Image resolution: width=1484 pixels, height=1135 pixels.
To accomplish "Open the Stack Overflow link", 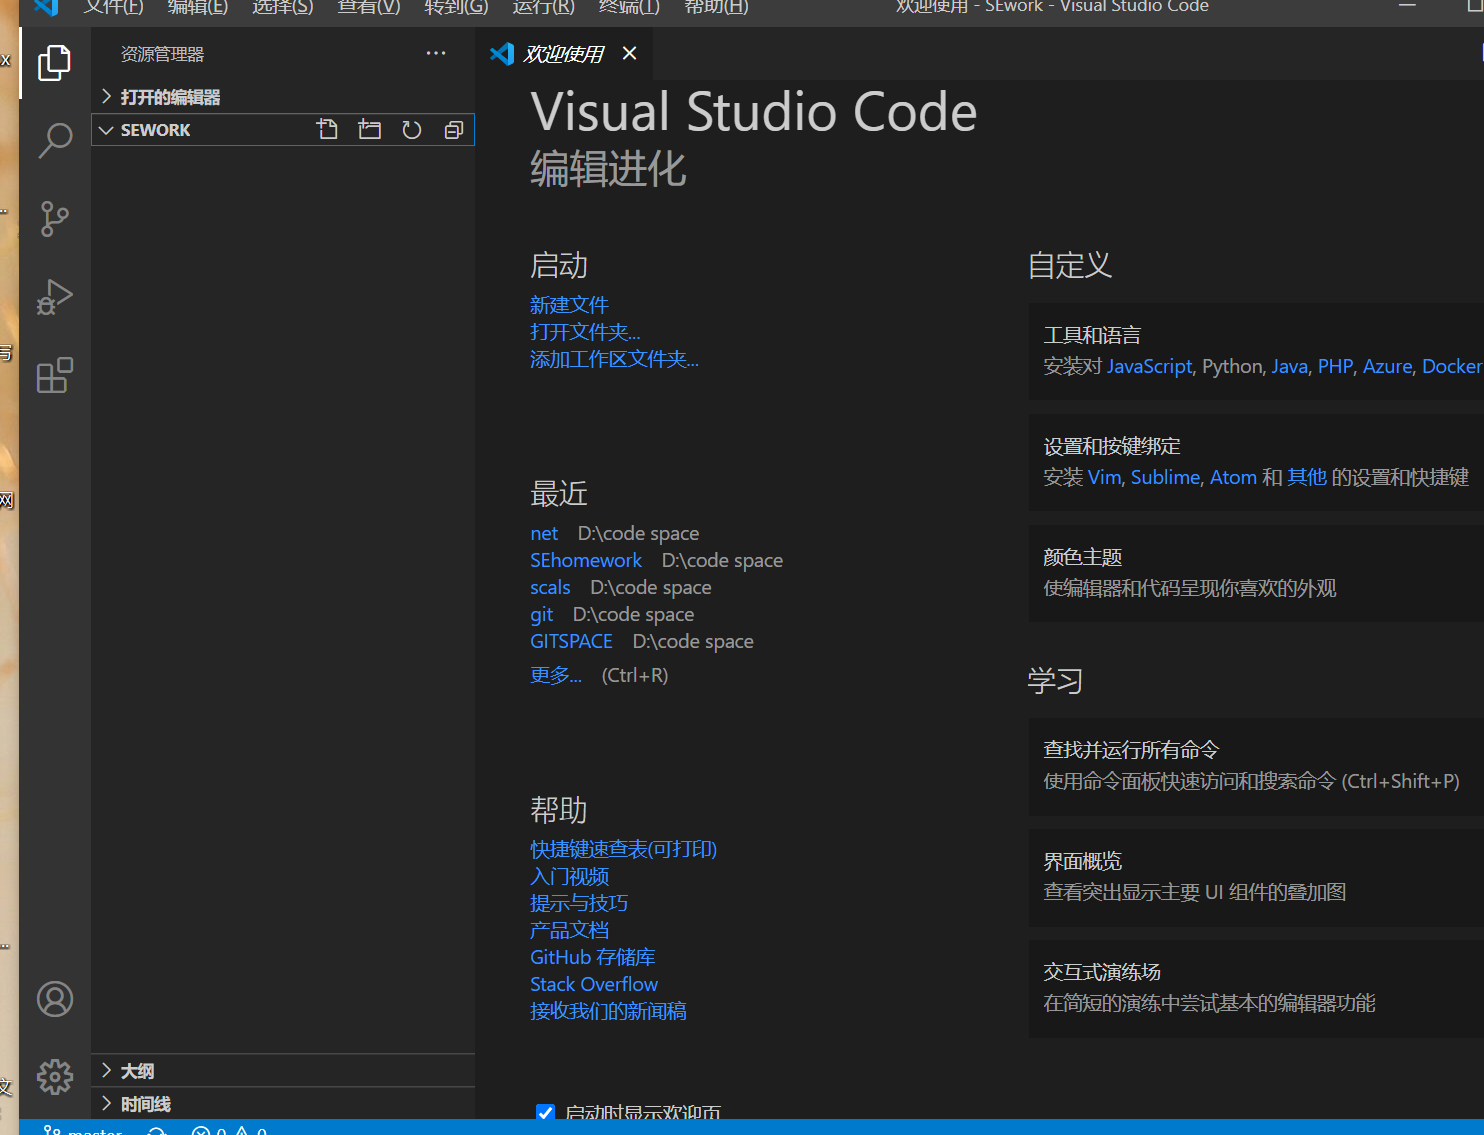I will click(x=594, y=984).
